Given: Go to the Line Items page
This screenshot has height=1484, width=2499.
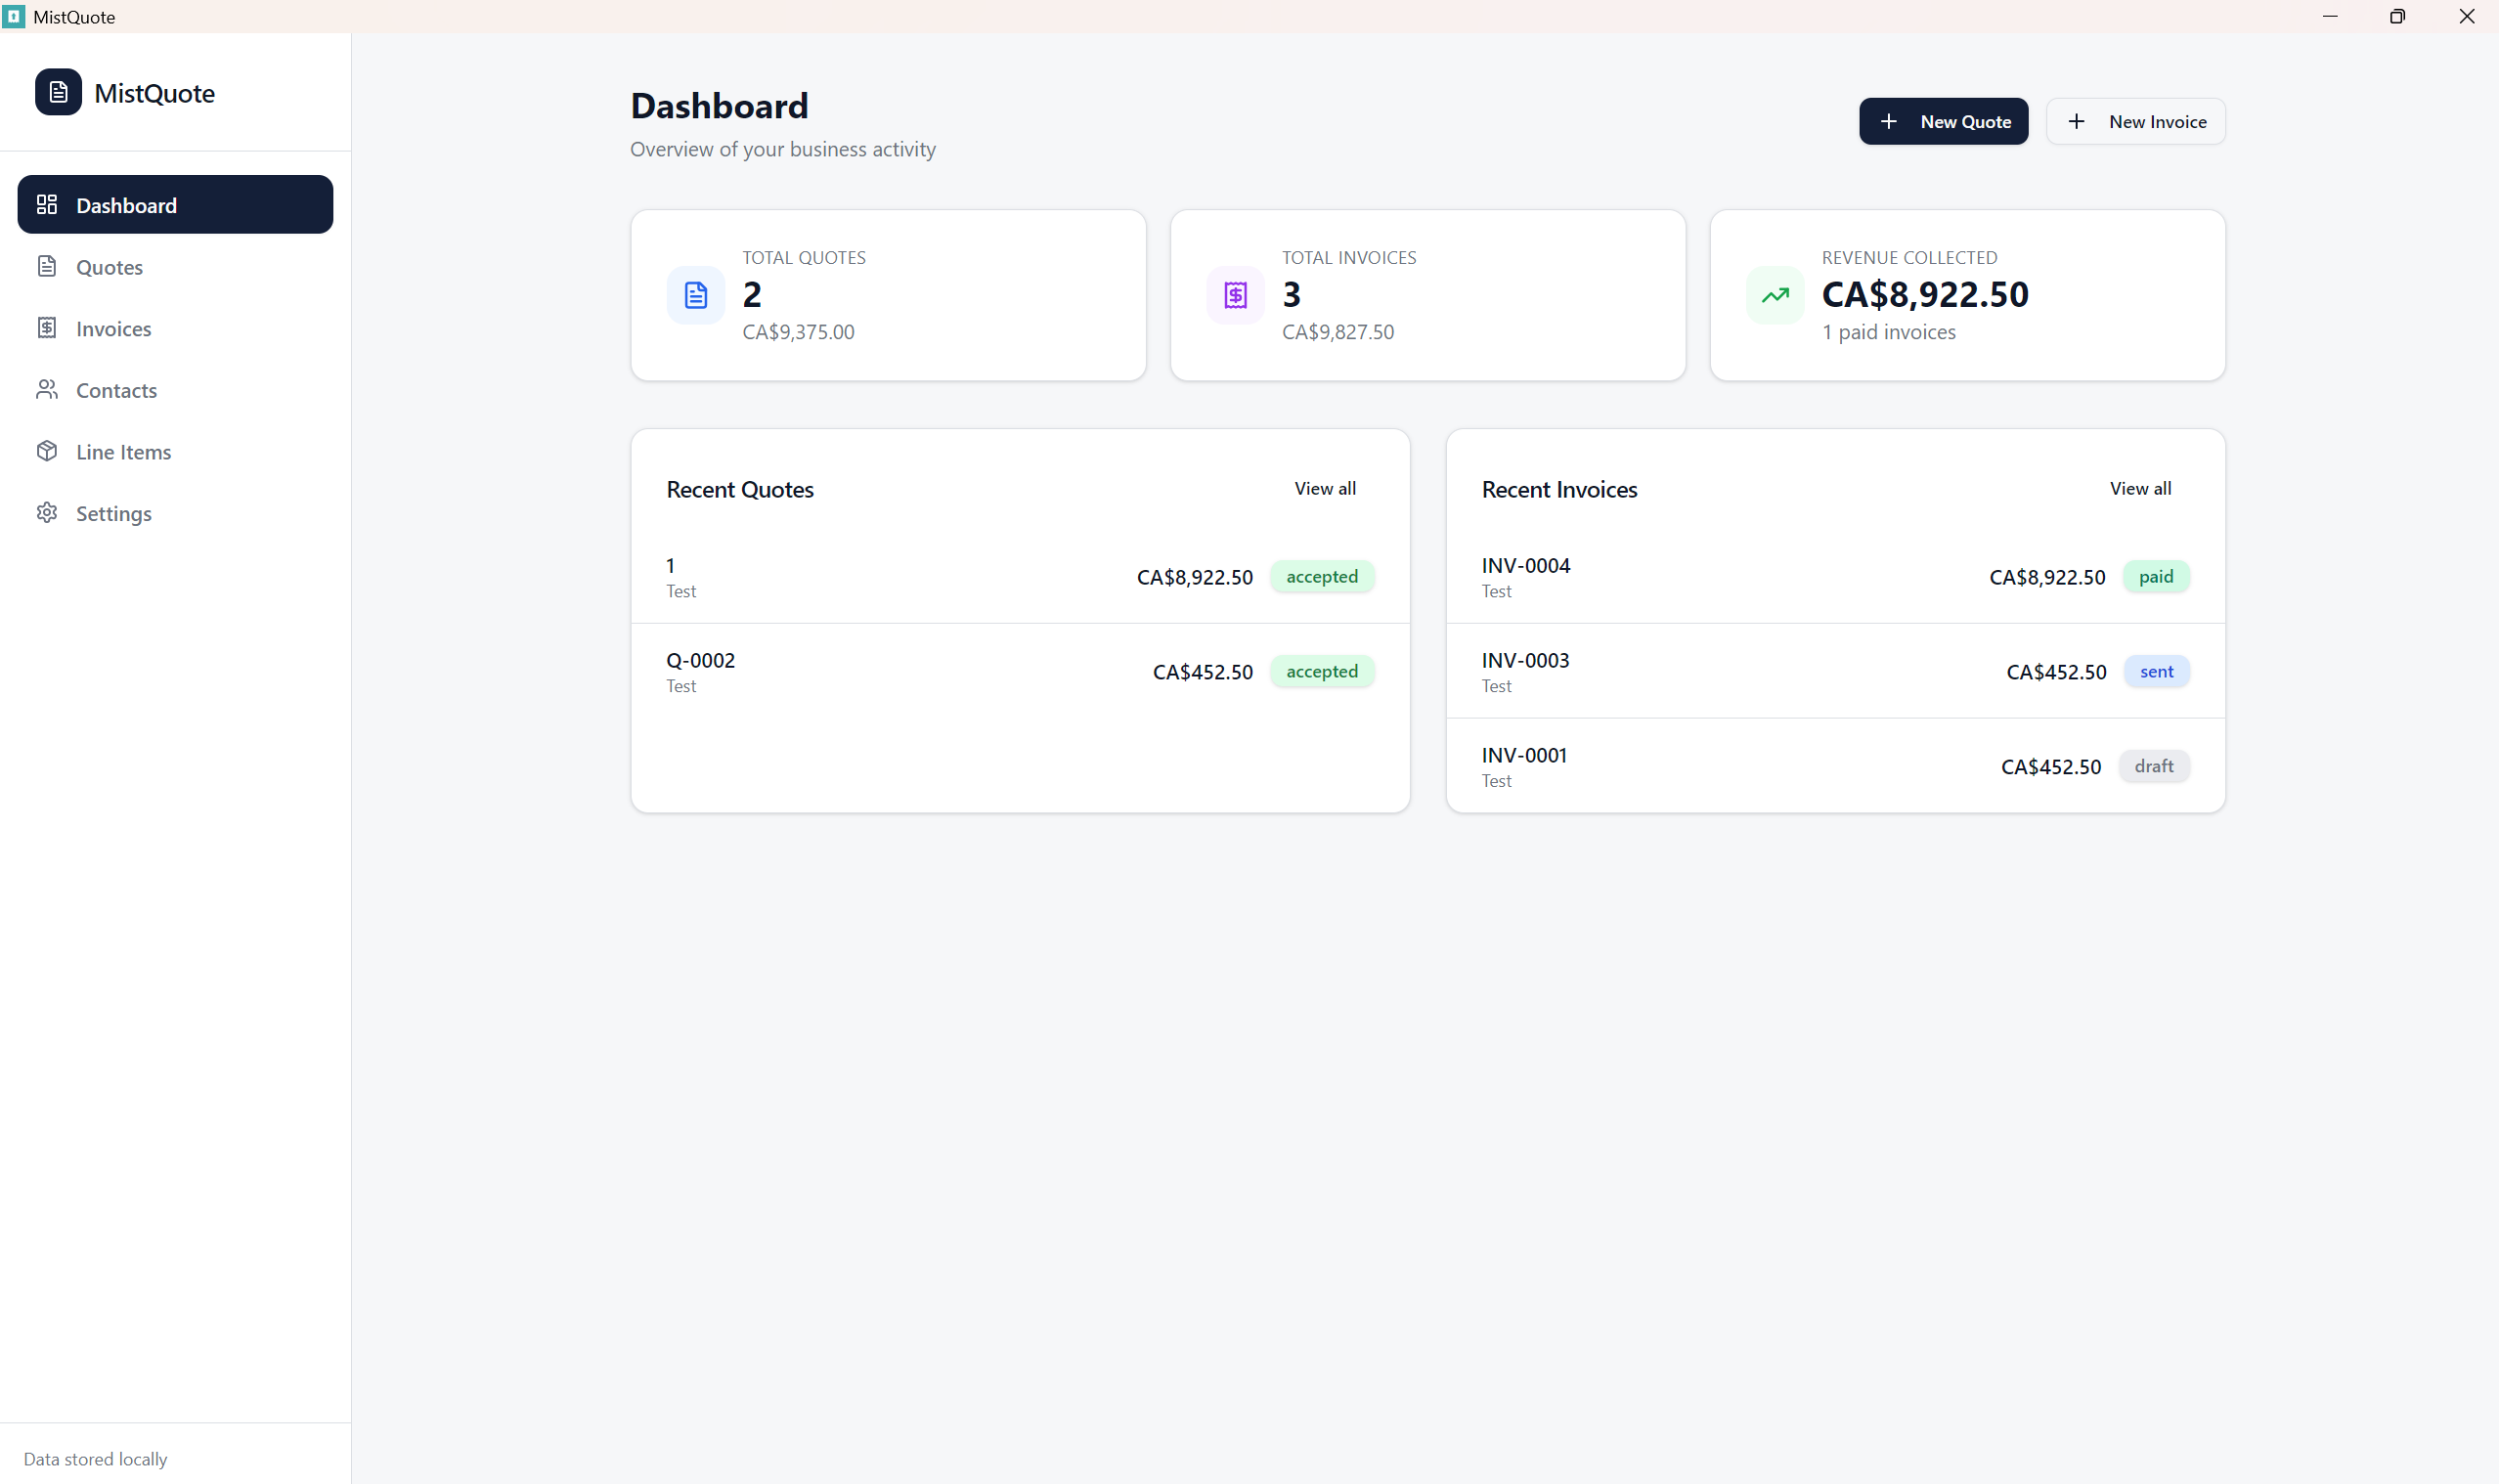Looking at the screenshot, I should click(123, 452).
